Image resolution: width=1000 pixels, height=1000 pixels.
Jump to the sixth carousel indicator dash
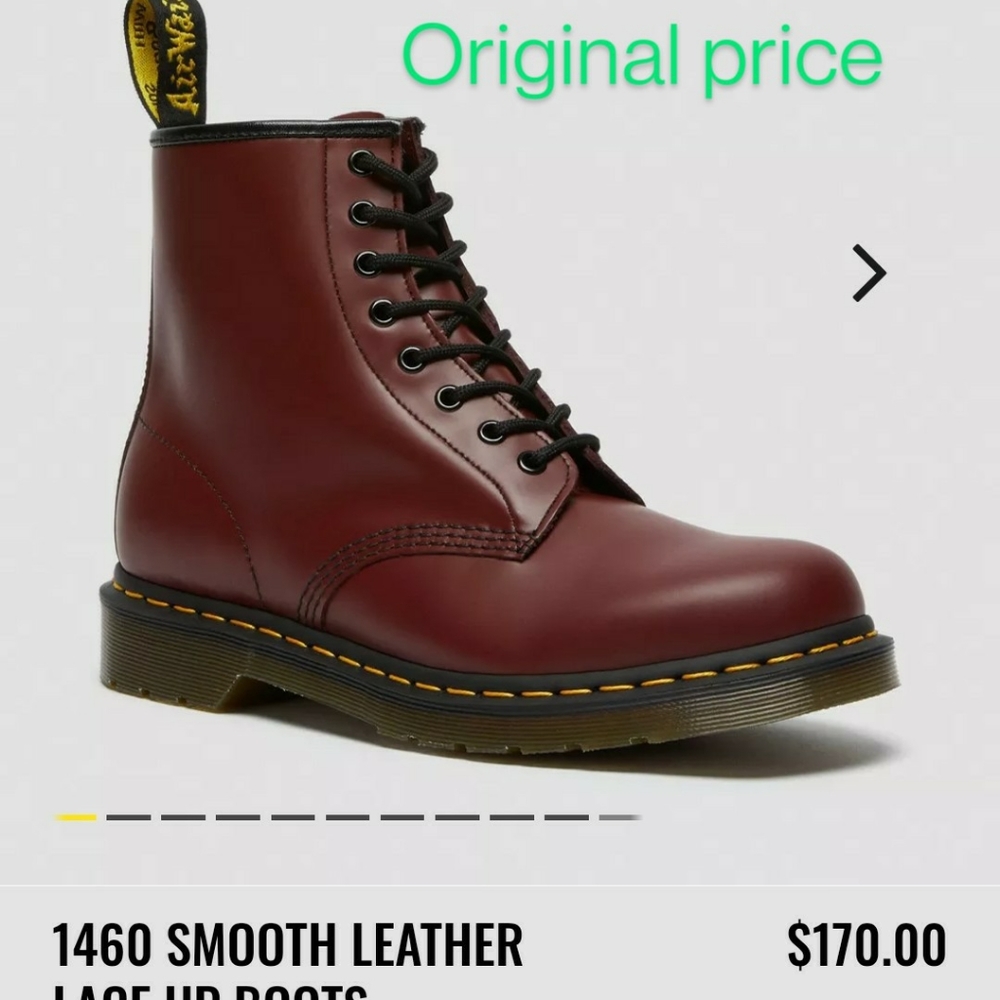click(348, 817)
